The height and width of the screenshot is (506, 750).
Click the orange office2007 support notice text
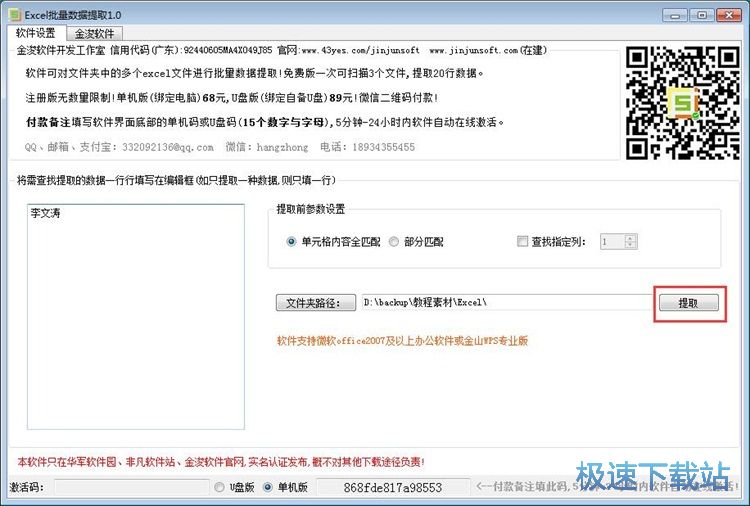[x=402, y=341]
